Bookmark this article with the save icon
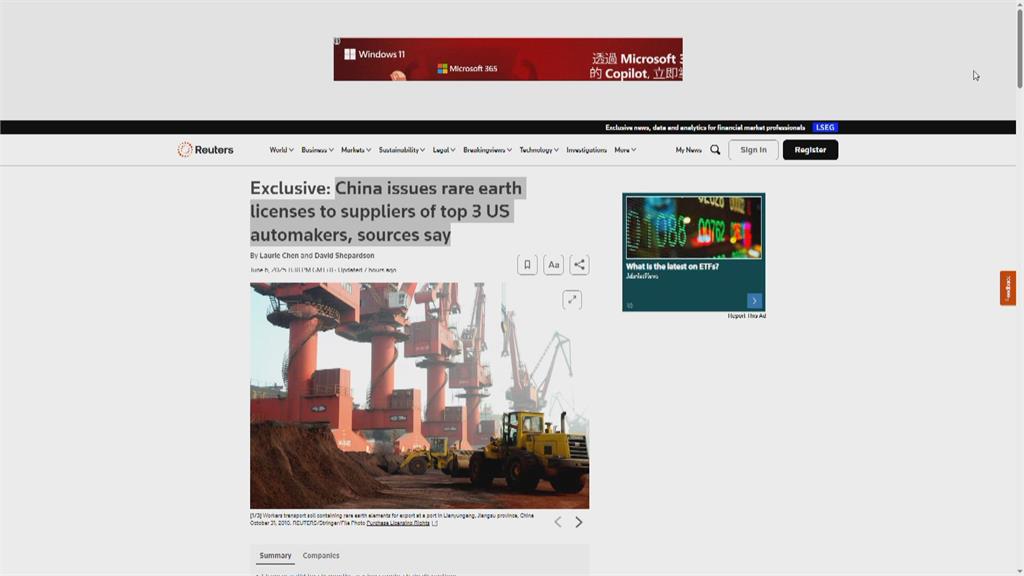The image size is (1024, 576). pos(527,265)
